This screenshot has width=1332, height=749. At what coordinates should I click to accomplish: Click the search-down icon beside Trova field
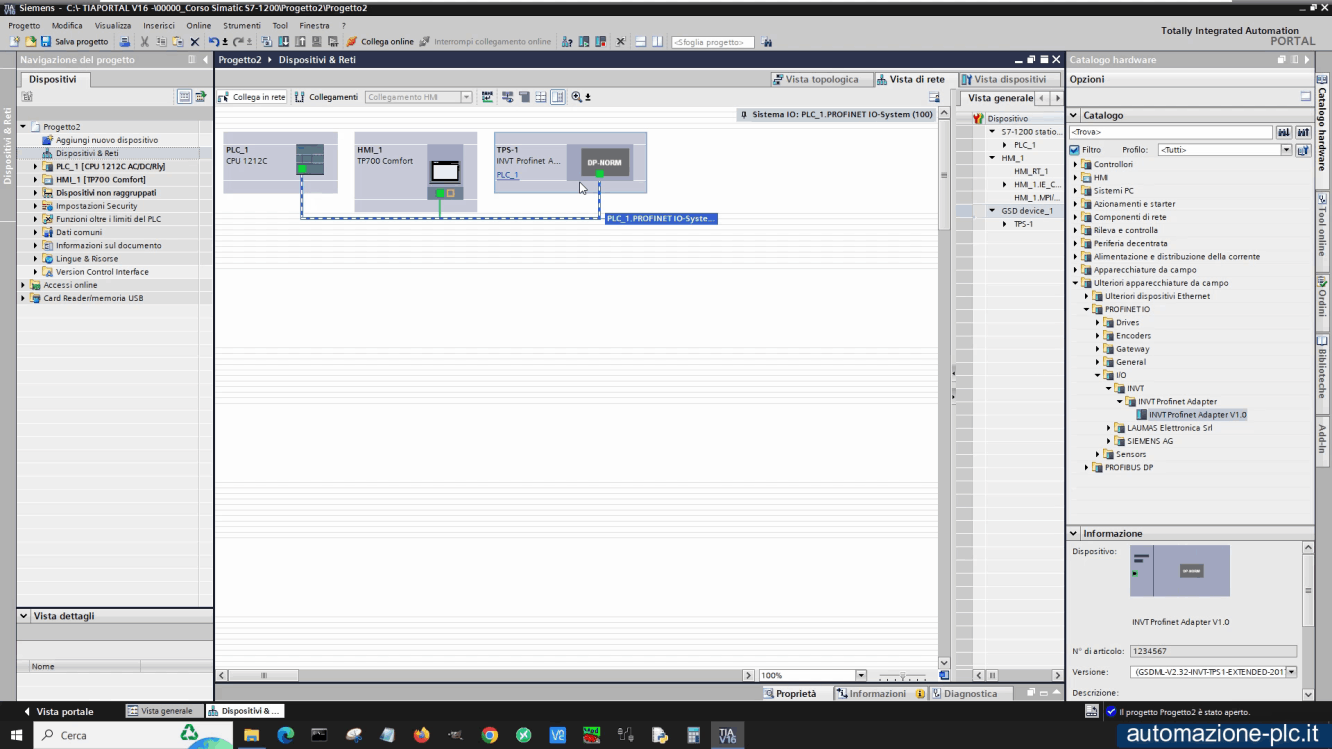point(1284,132)
